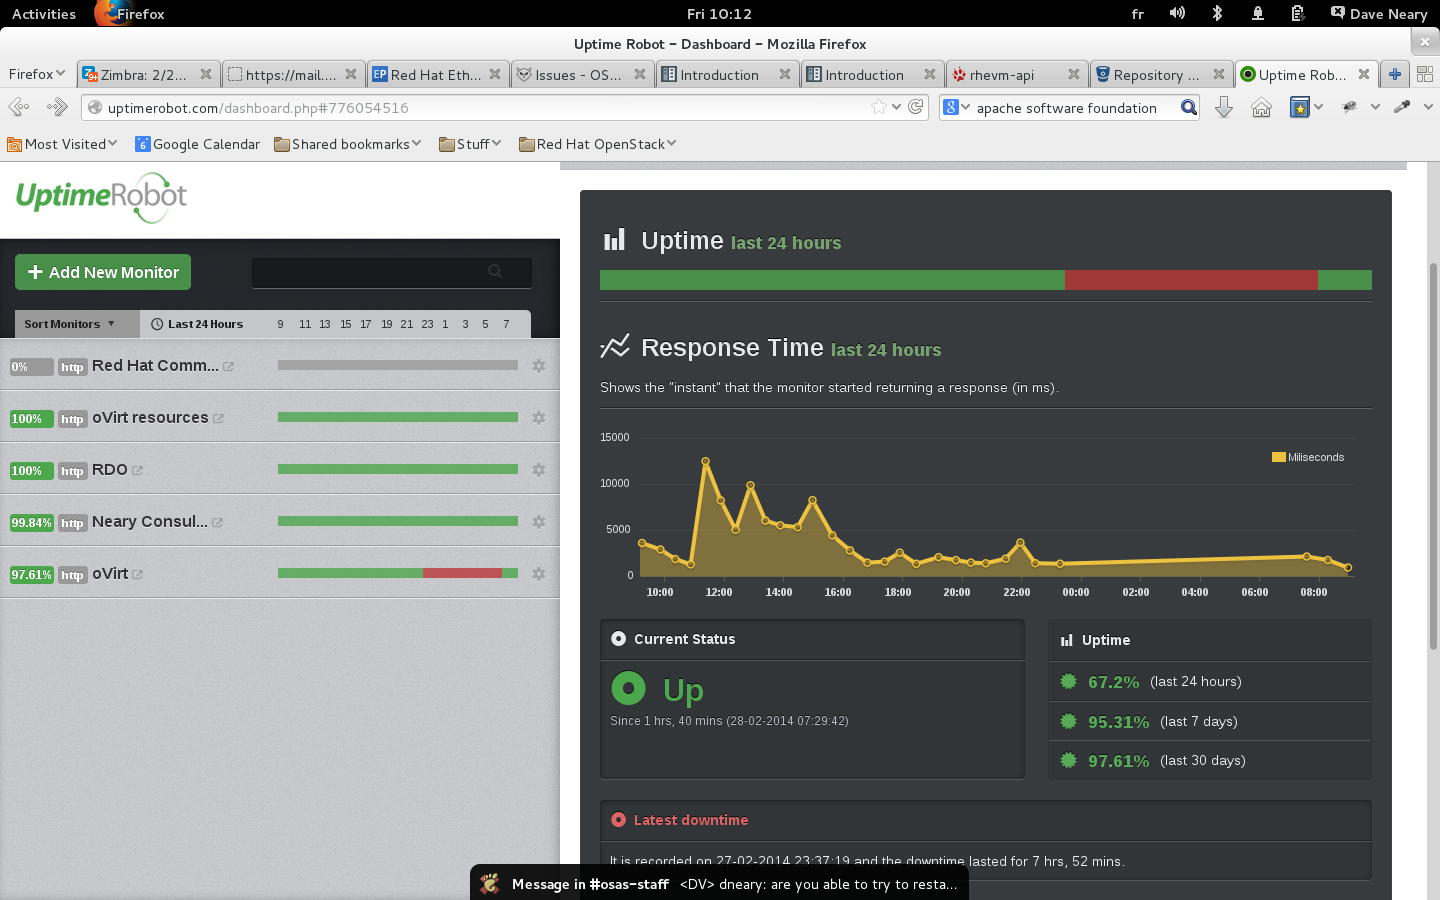Click Add New Monitor button
This screenshot has height=900, width=1440.
click(103, 272)
